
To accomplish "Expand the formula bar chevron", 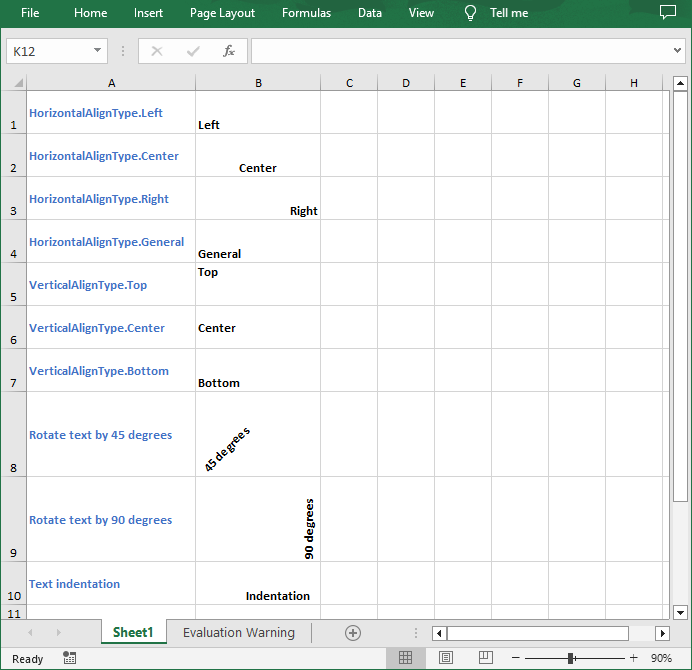I will [x=677, y=50].
